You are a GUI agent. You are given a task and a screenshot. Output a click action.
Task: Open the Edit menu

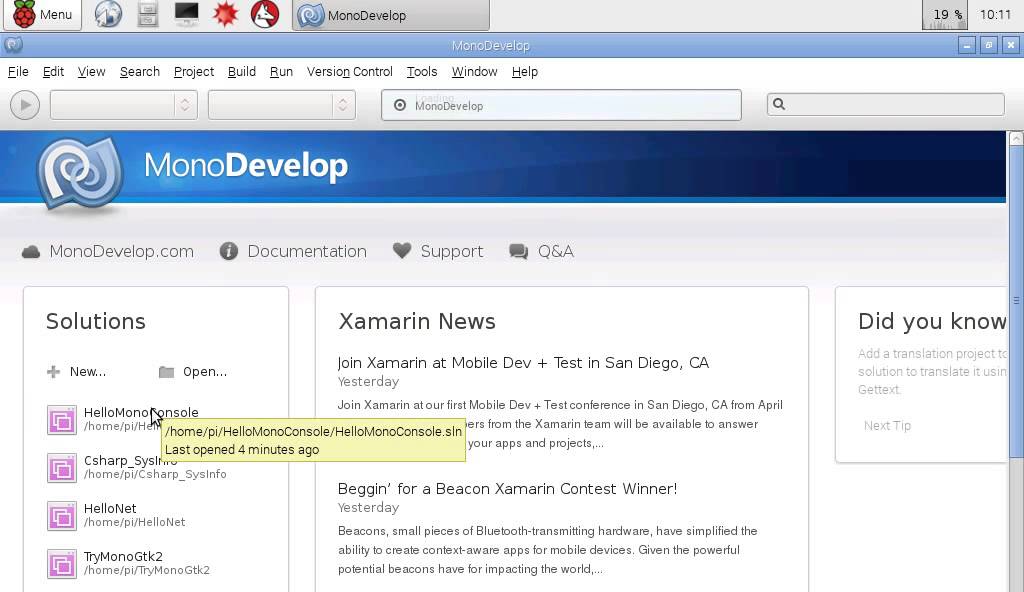click(53, 72)
